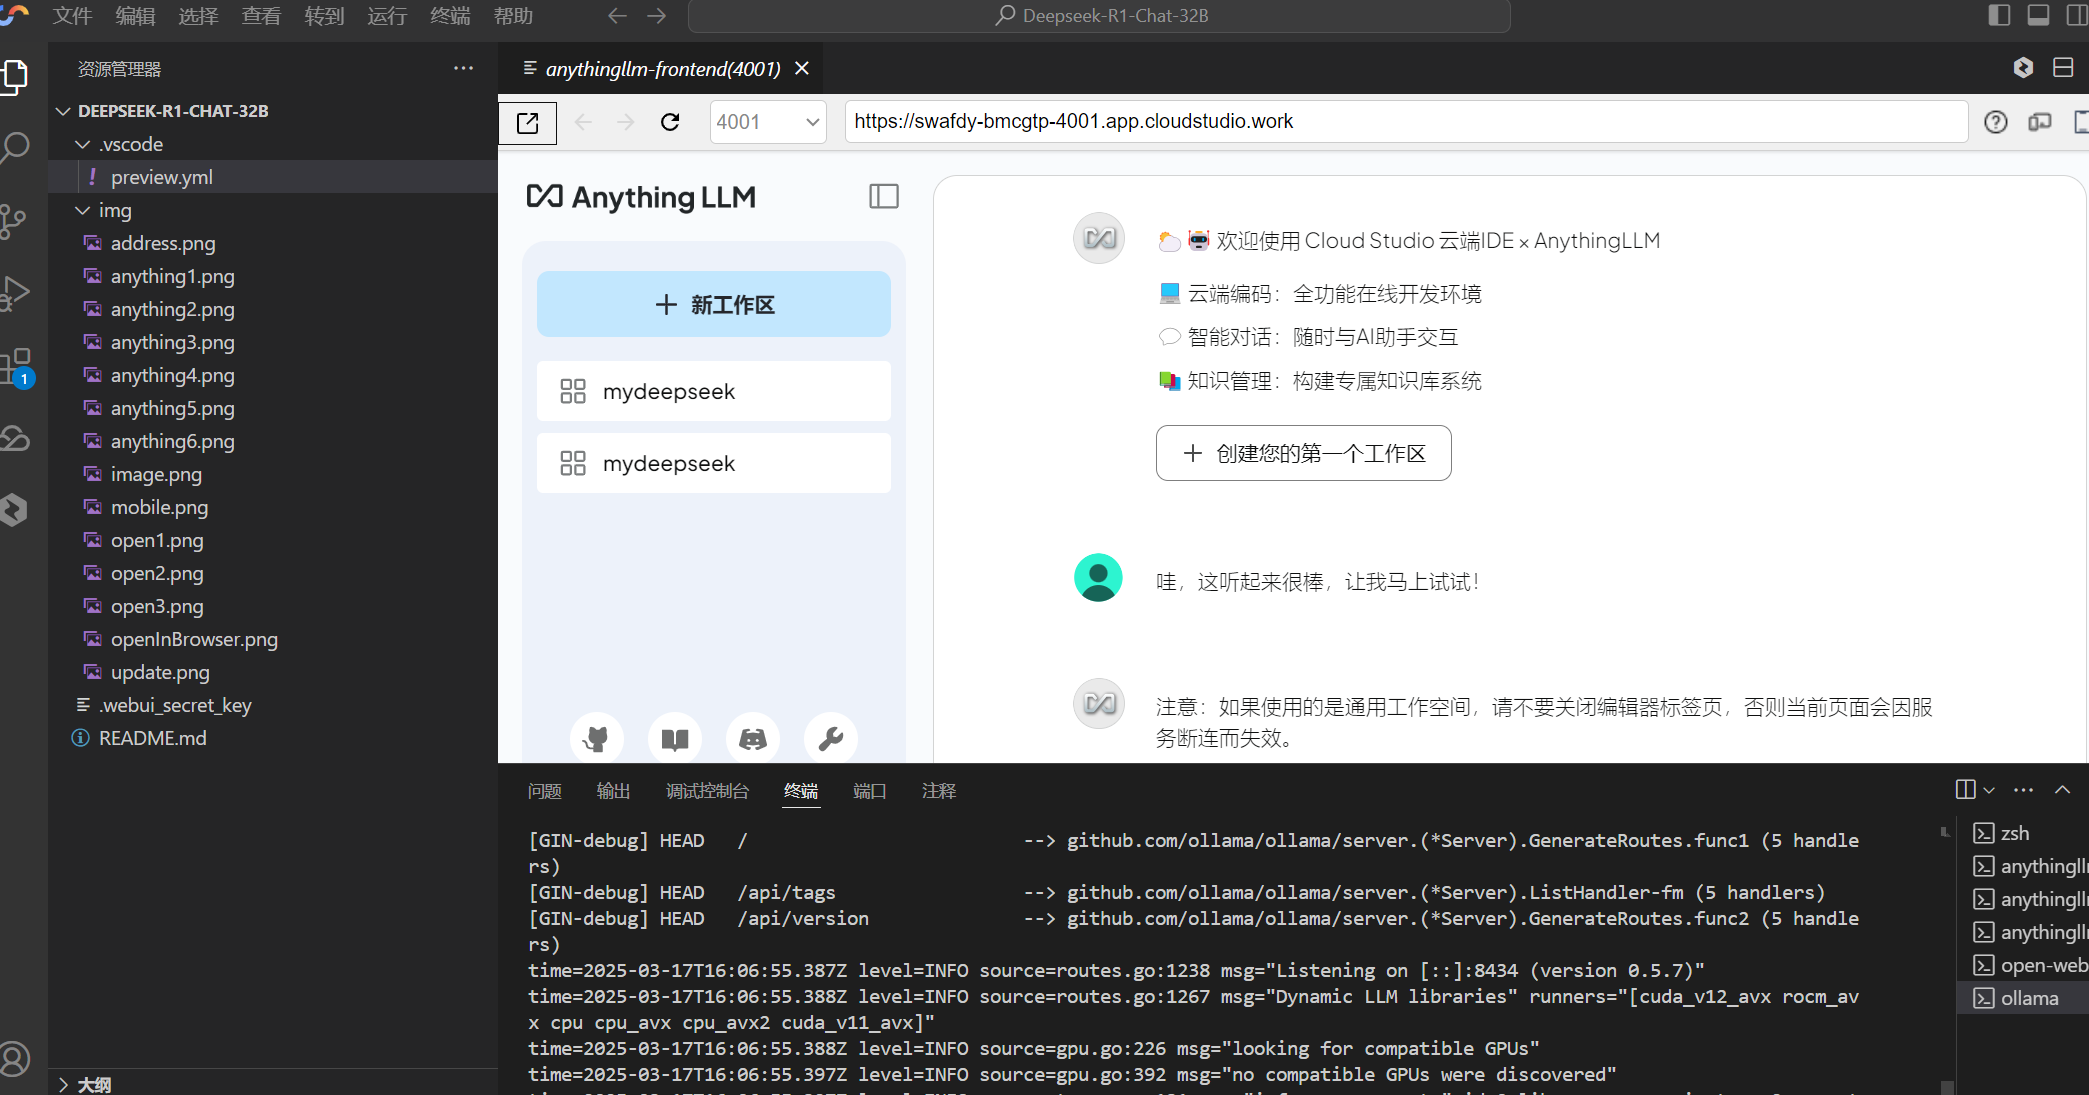The width and height of the screenshot is (2089, 1095).
Task: Click 创建您的第一个工作区 button
Action: click(1303, 453)
